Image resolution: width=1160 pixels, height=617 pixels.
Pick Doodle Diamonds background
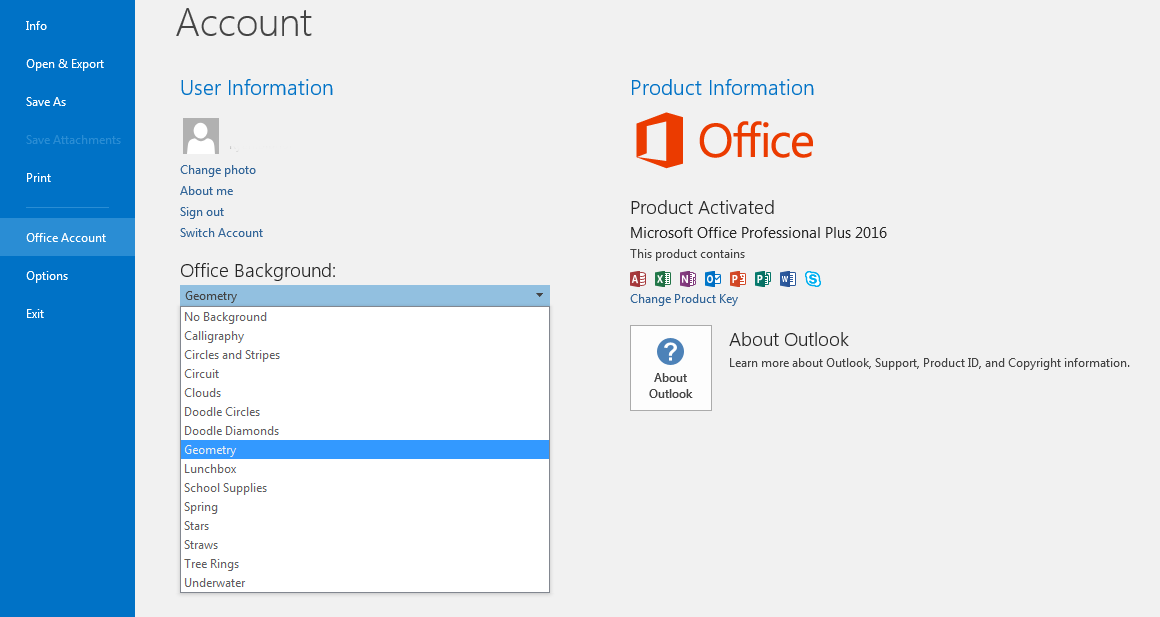[x=365, y=431]
